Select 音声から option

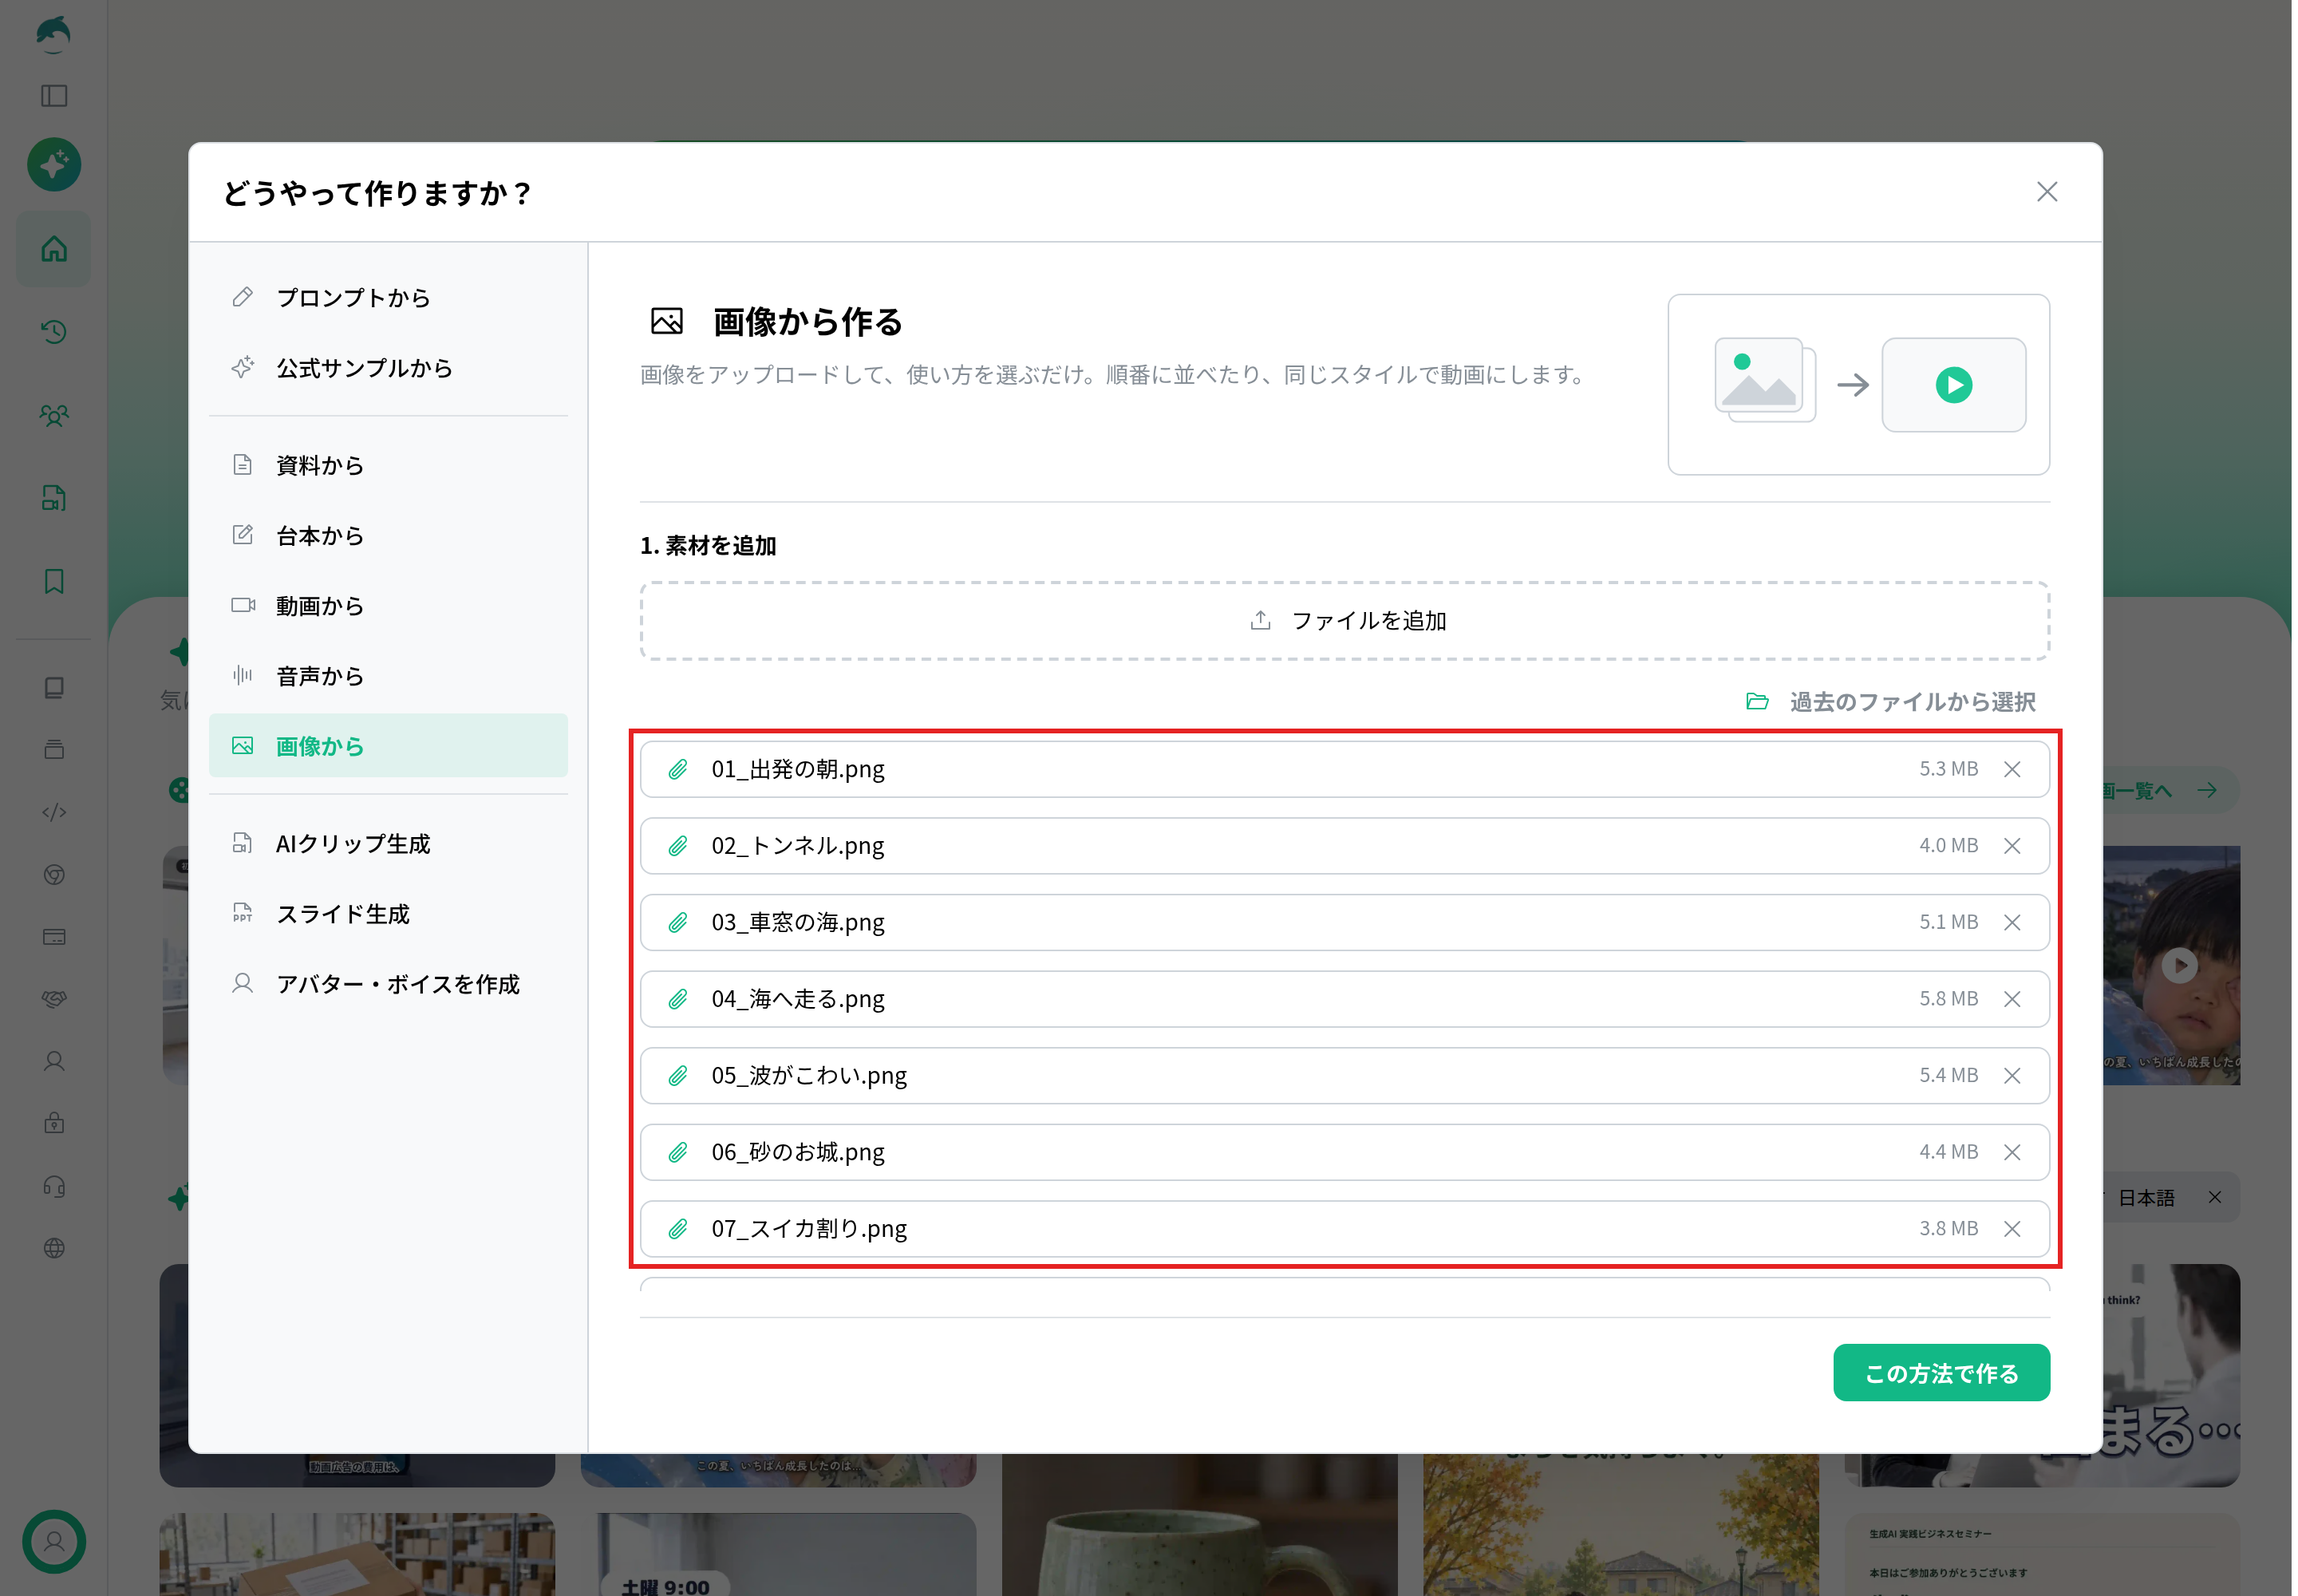pos(388,676)
